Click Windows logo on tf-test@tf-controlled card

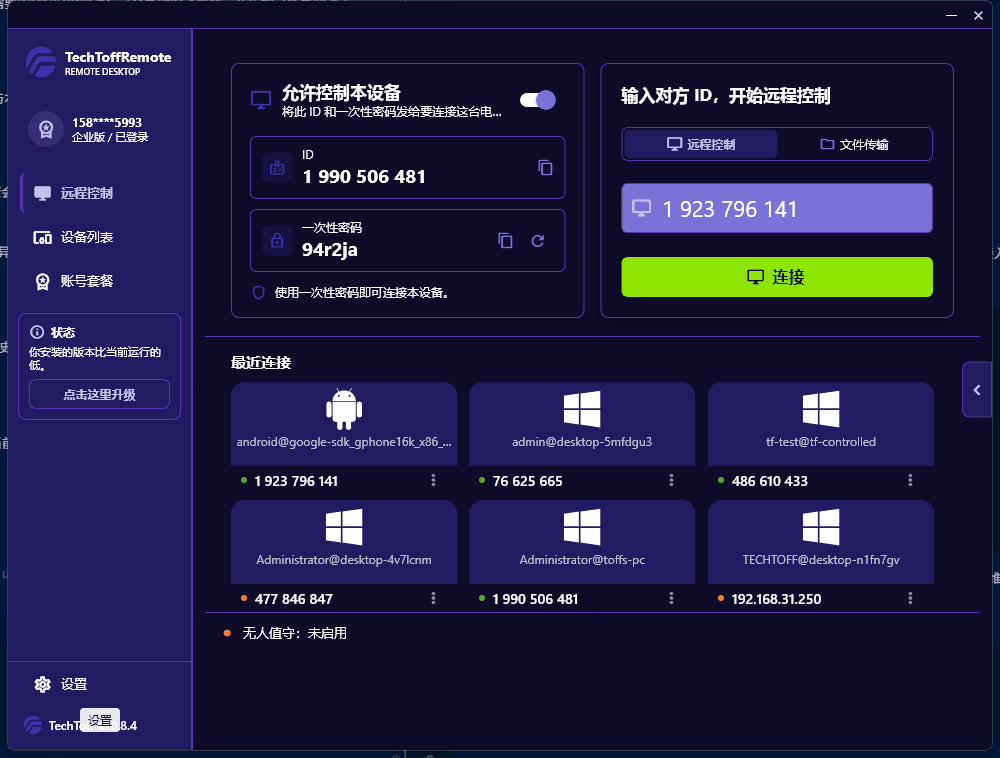(821, 409)
